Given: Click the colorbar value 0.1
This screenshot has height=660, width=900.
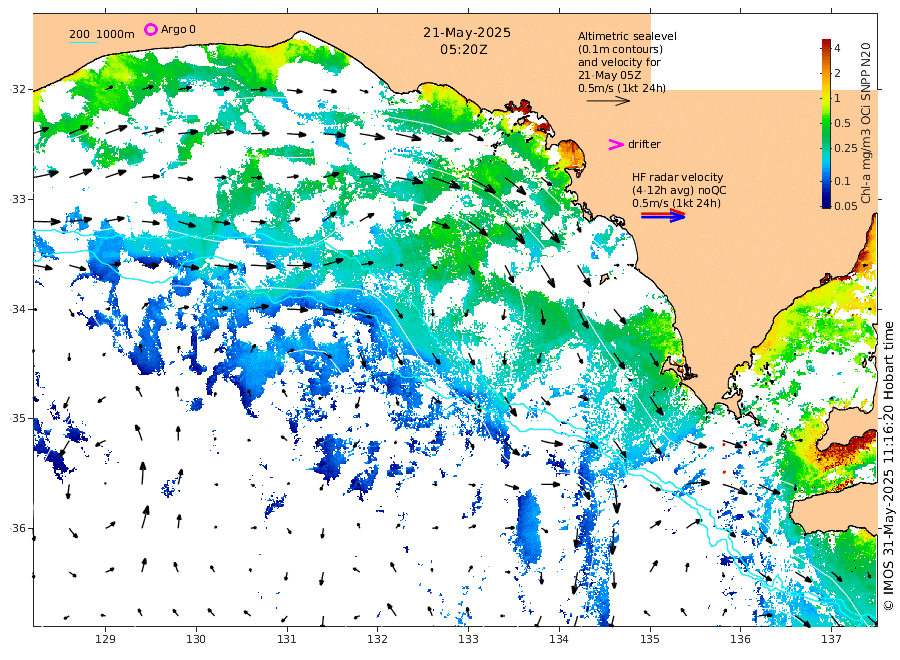Looking at the screenshot, I should coord(842,181).
